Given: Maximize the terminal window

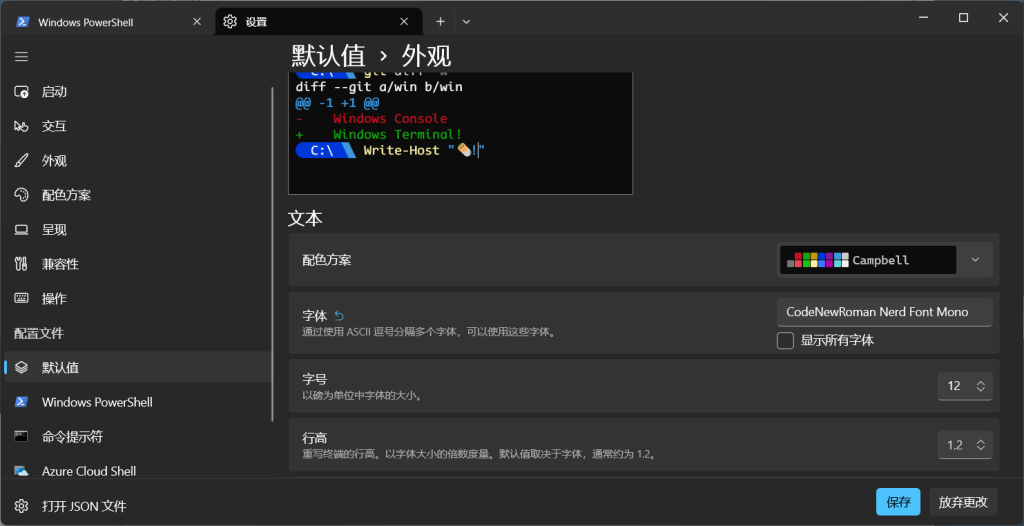Looking at the screenshot, I should tap(963, 18).
